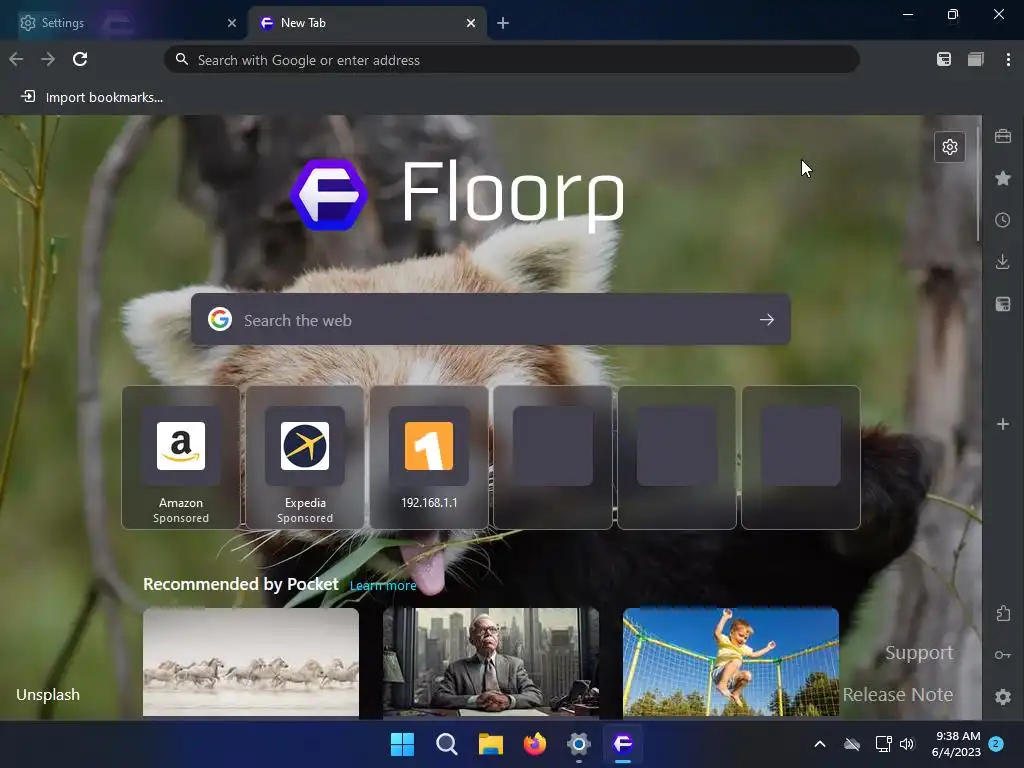Image resolution: width=1024 pixels, height=768 pixels.
Task: Open the volume speaker tray icon
Action: (907, 744)
